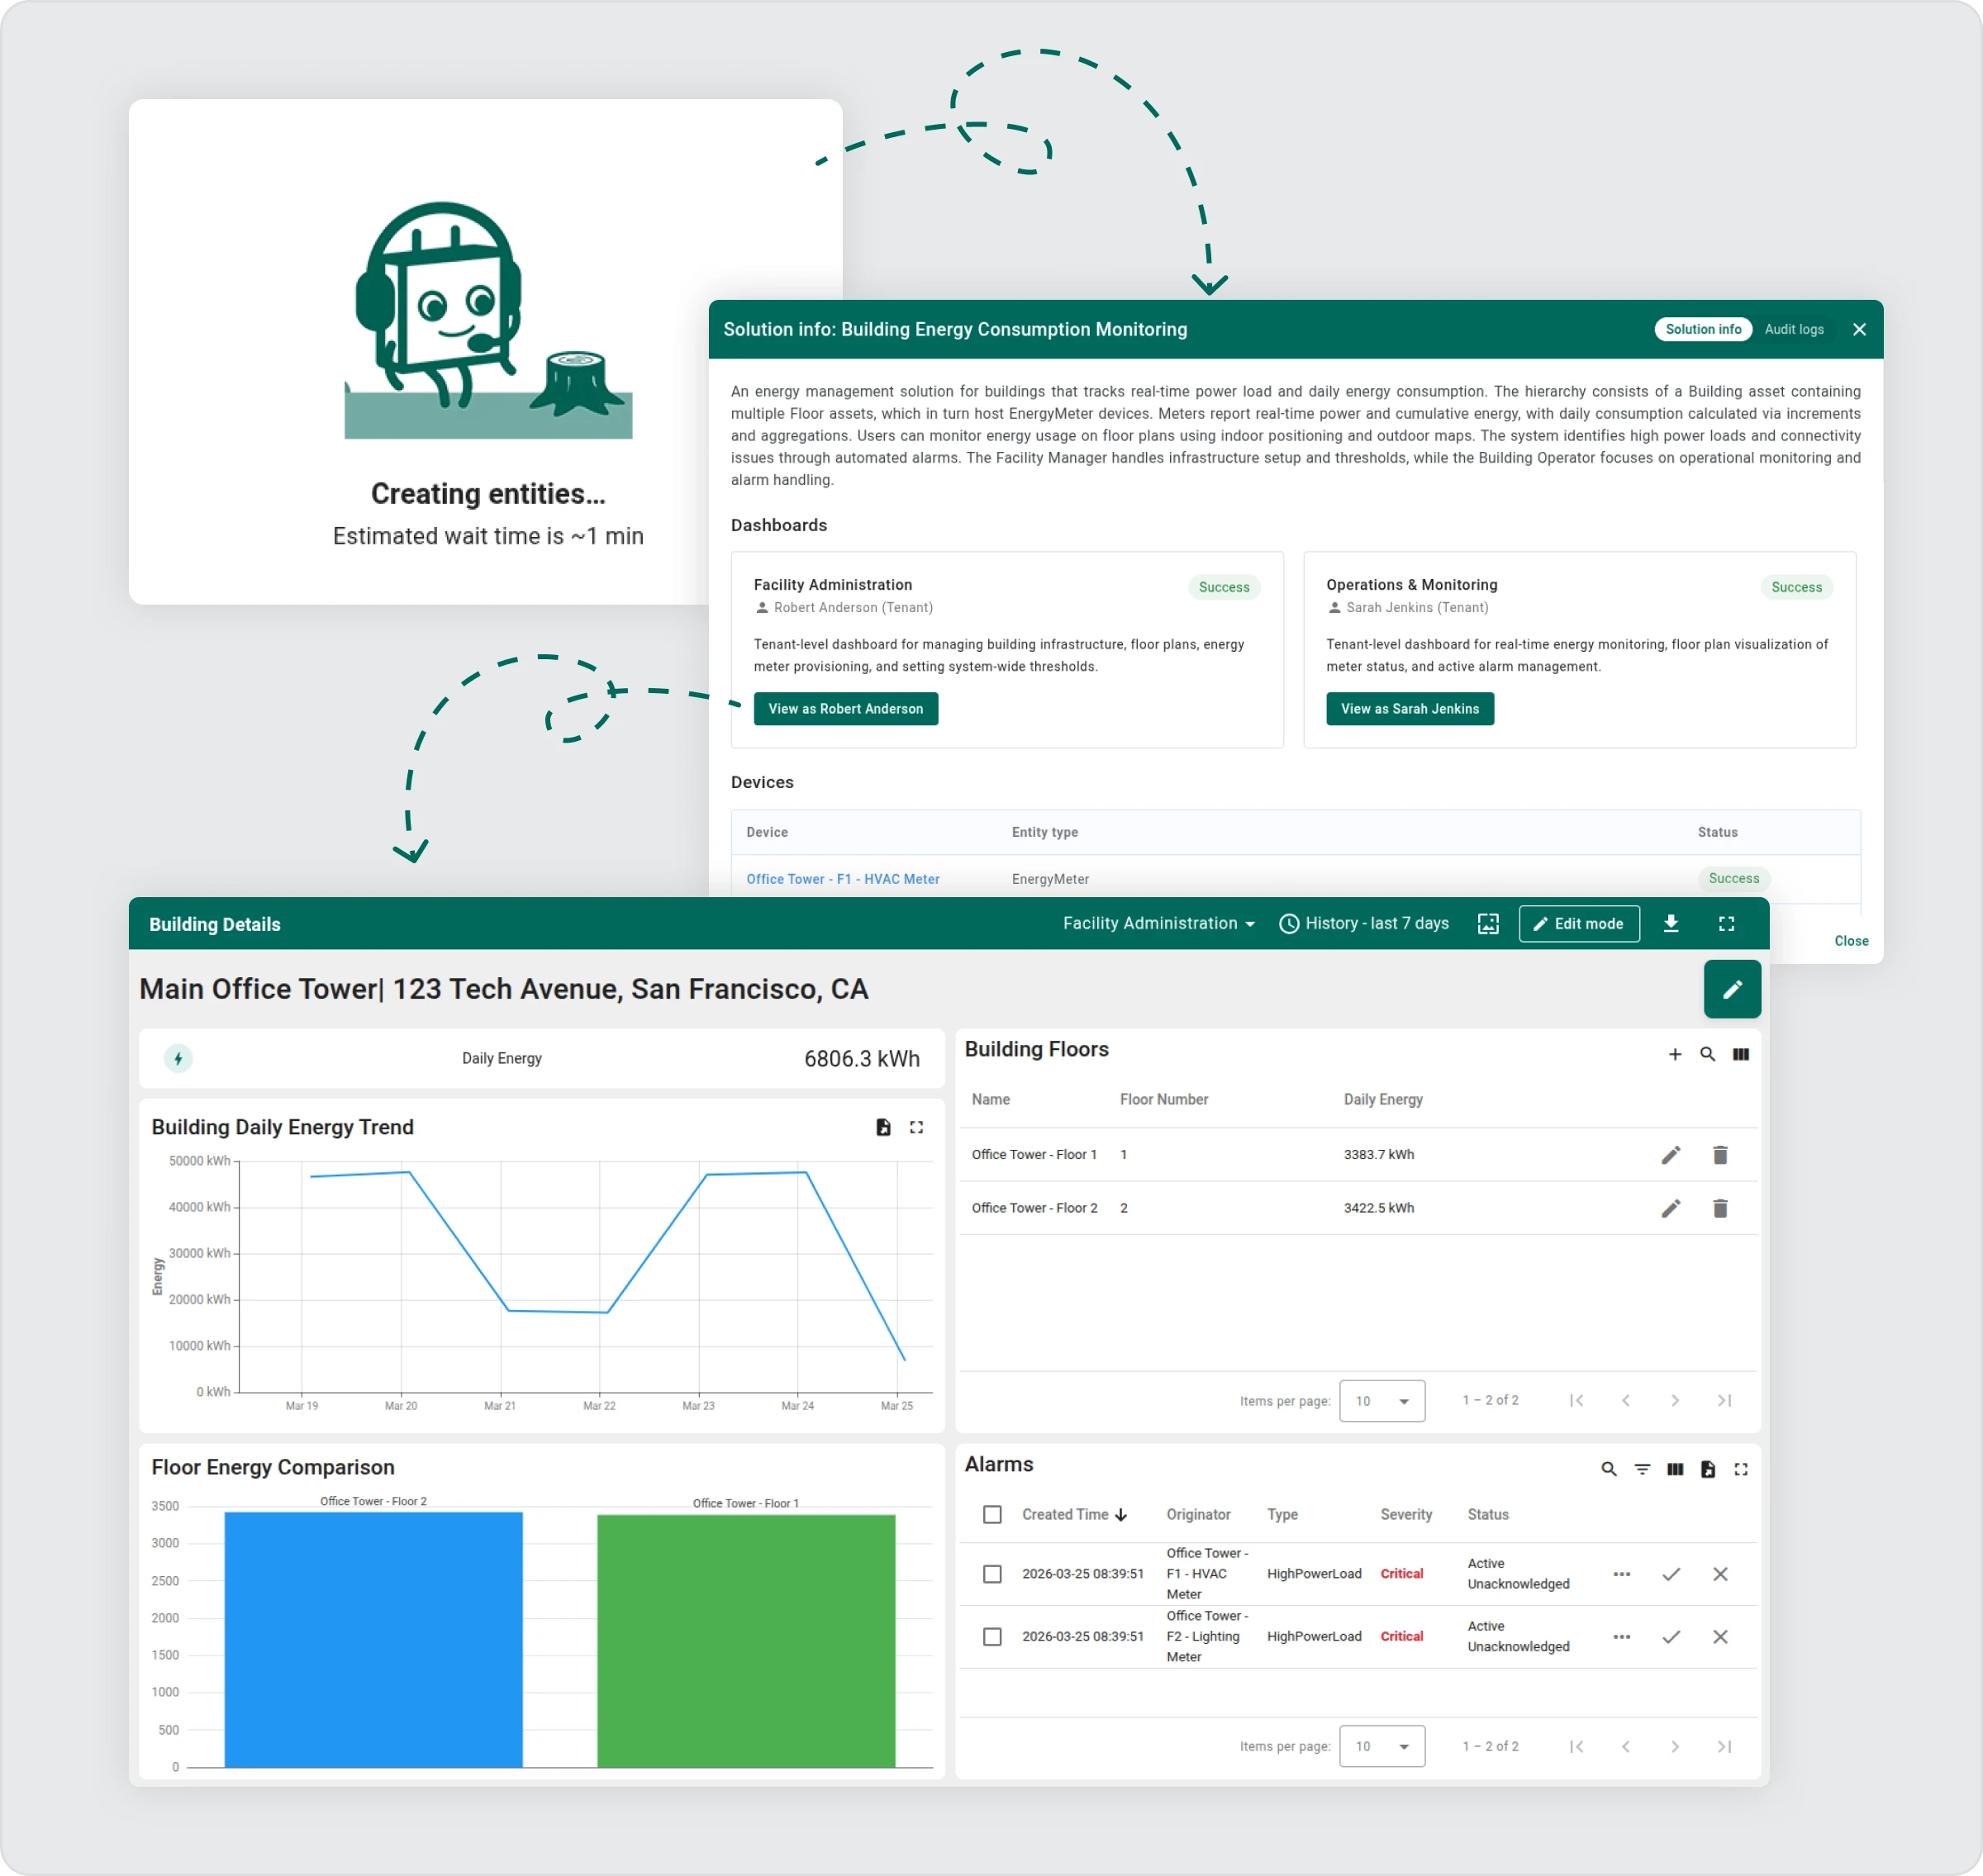Check the F2 - Lighting Meter alarm checkbox
The height and width of the screenshot is (1876, 1983).
(992, 1637)
